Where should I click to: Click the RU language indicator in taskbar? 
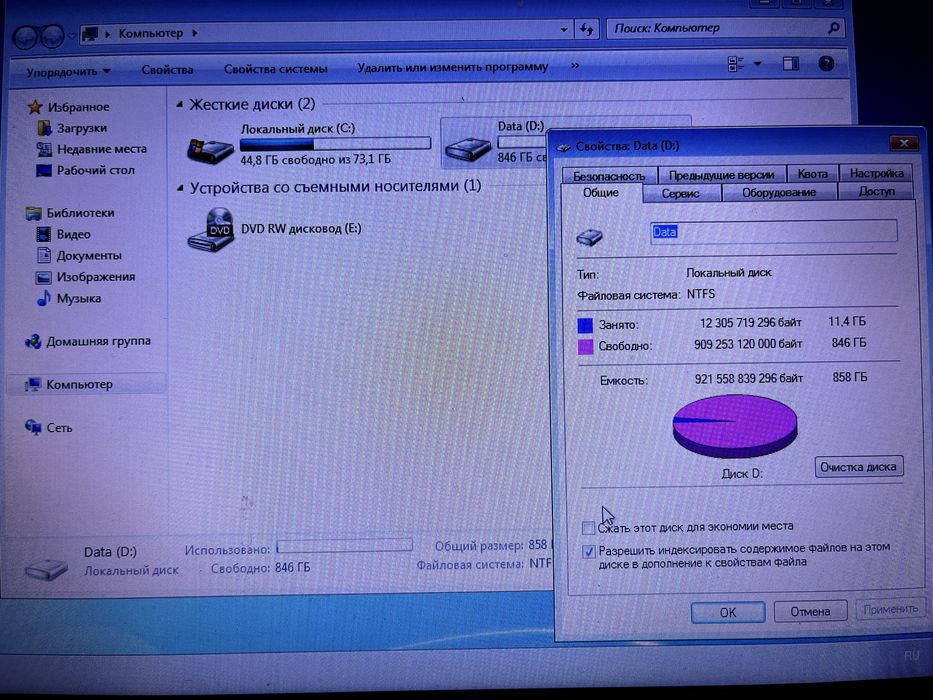click(x=911, y=655)
